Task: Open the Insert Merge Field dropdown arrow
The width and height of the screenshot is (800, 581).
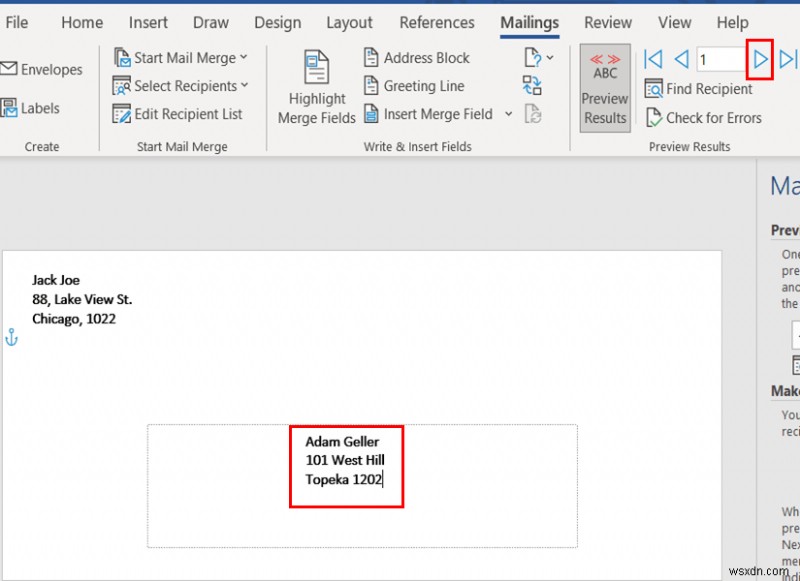Action: coord(509,114)
